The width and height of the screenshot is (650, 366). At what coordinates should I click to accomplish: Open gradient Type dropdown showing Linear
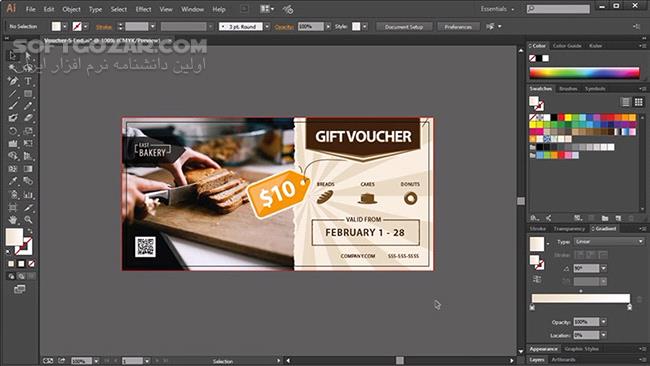609,242
